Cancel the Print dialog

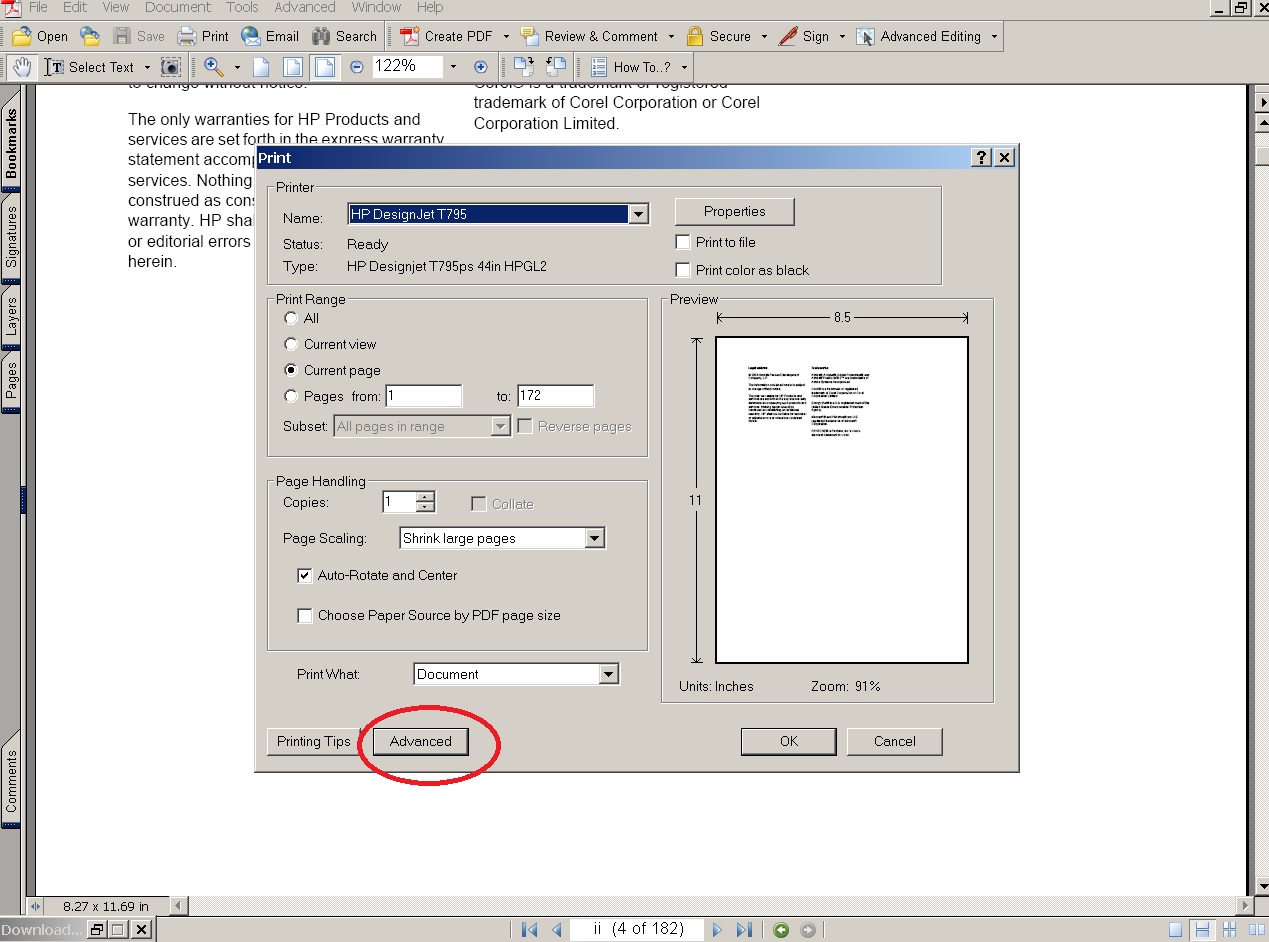pyautogui.click(x=894, y=741)
